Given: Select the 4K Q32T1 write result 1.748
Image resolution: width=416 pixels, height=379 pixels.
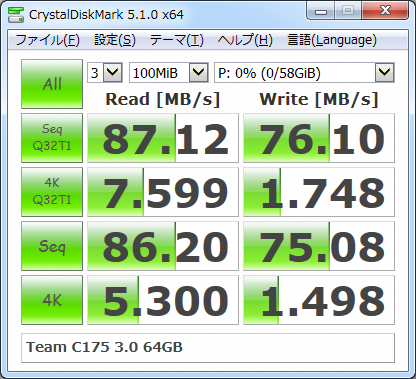Looking at the screenshot, I should (x=319, y=192).
